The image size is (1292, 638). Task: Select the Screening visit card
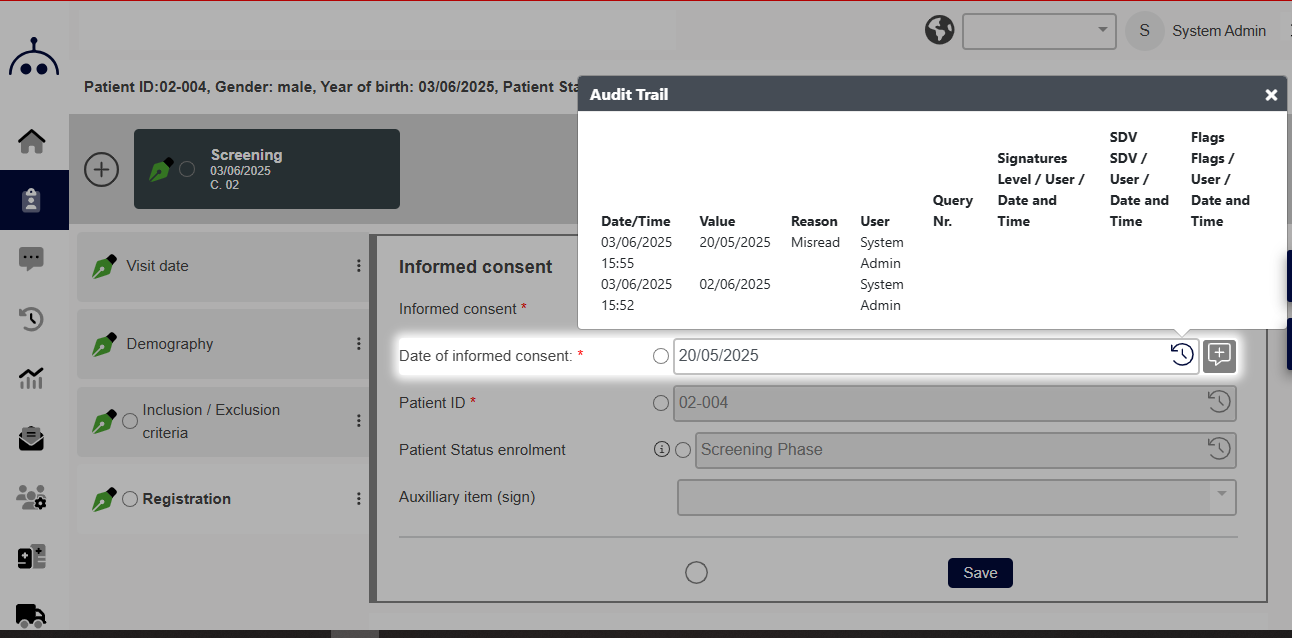pos(266,169)
